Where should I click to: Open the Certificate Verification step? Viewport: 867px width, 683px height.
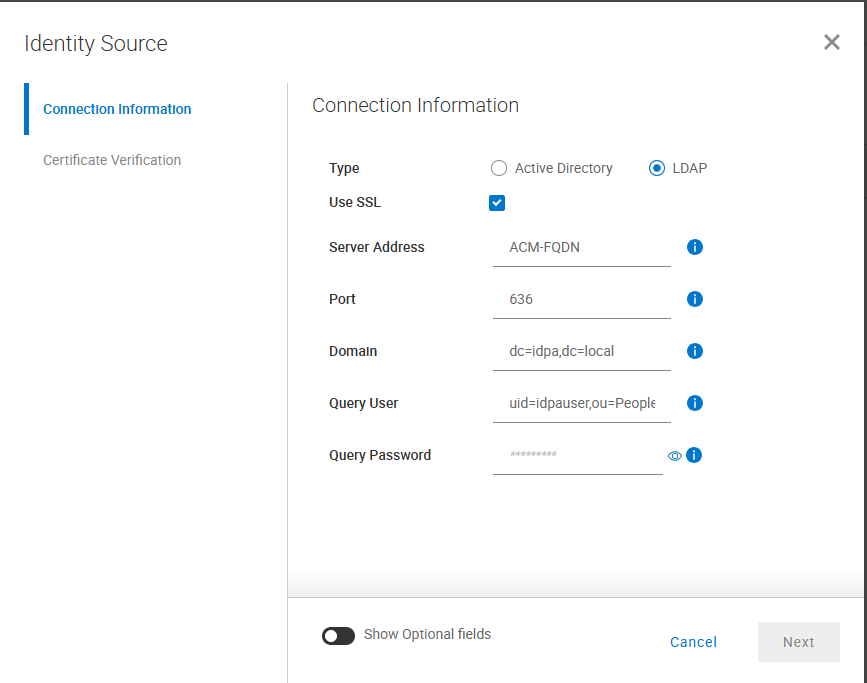click(x=111, y=160)
